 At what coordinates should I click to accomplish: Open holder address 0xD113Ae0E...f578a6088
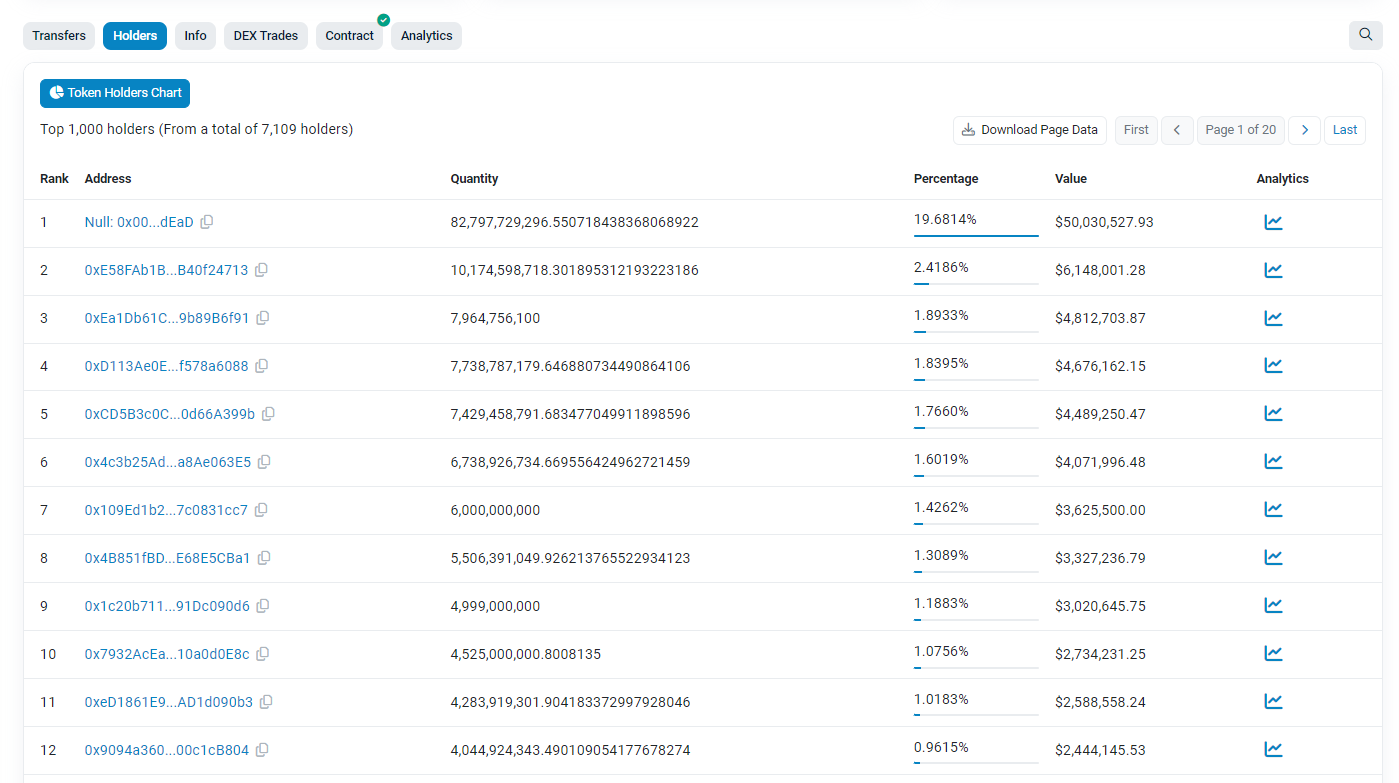point(166,366)
